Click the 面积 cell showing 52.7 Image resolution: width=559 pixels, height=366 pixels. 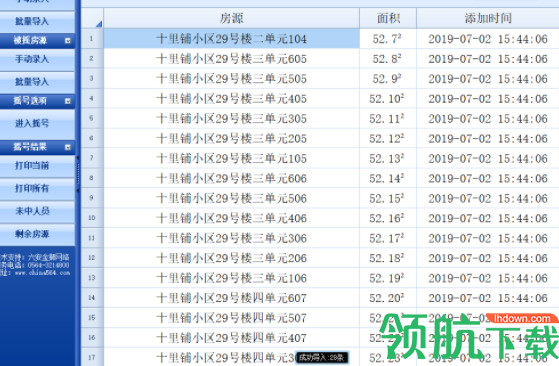(388, 38)
